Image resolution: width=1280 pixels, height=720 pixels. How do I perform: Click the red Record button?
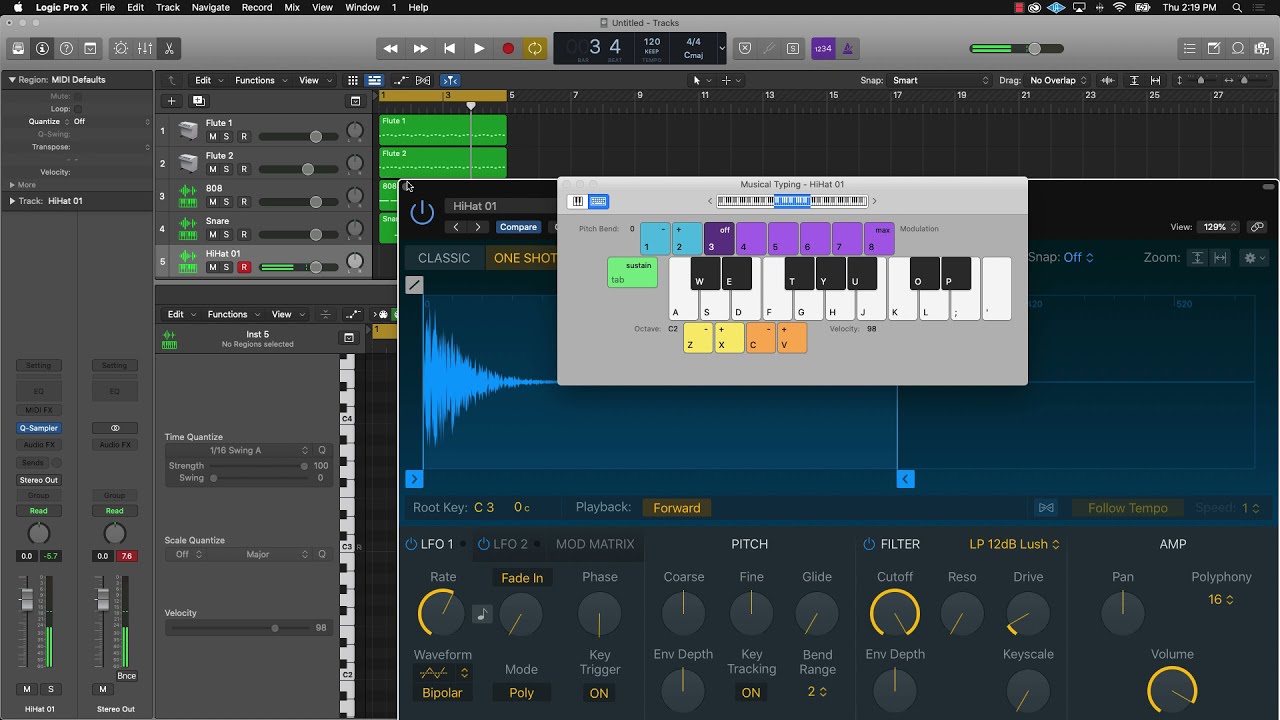click(508, 48)
